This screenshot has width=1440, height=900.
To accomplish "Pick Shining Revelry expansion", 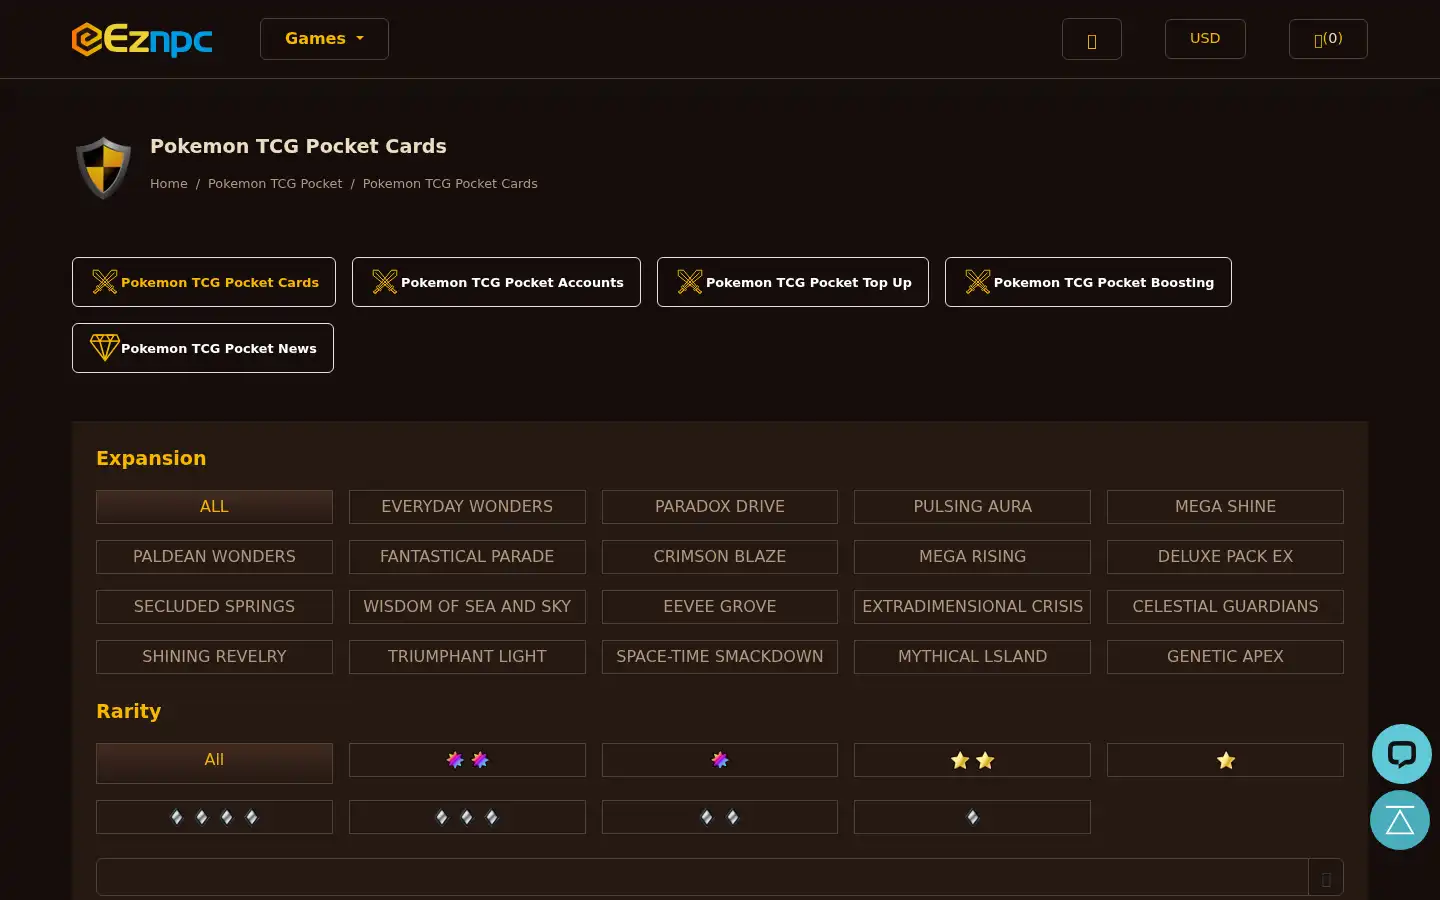I will 214,657.
